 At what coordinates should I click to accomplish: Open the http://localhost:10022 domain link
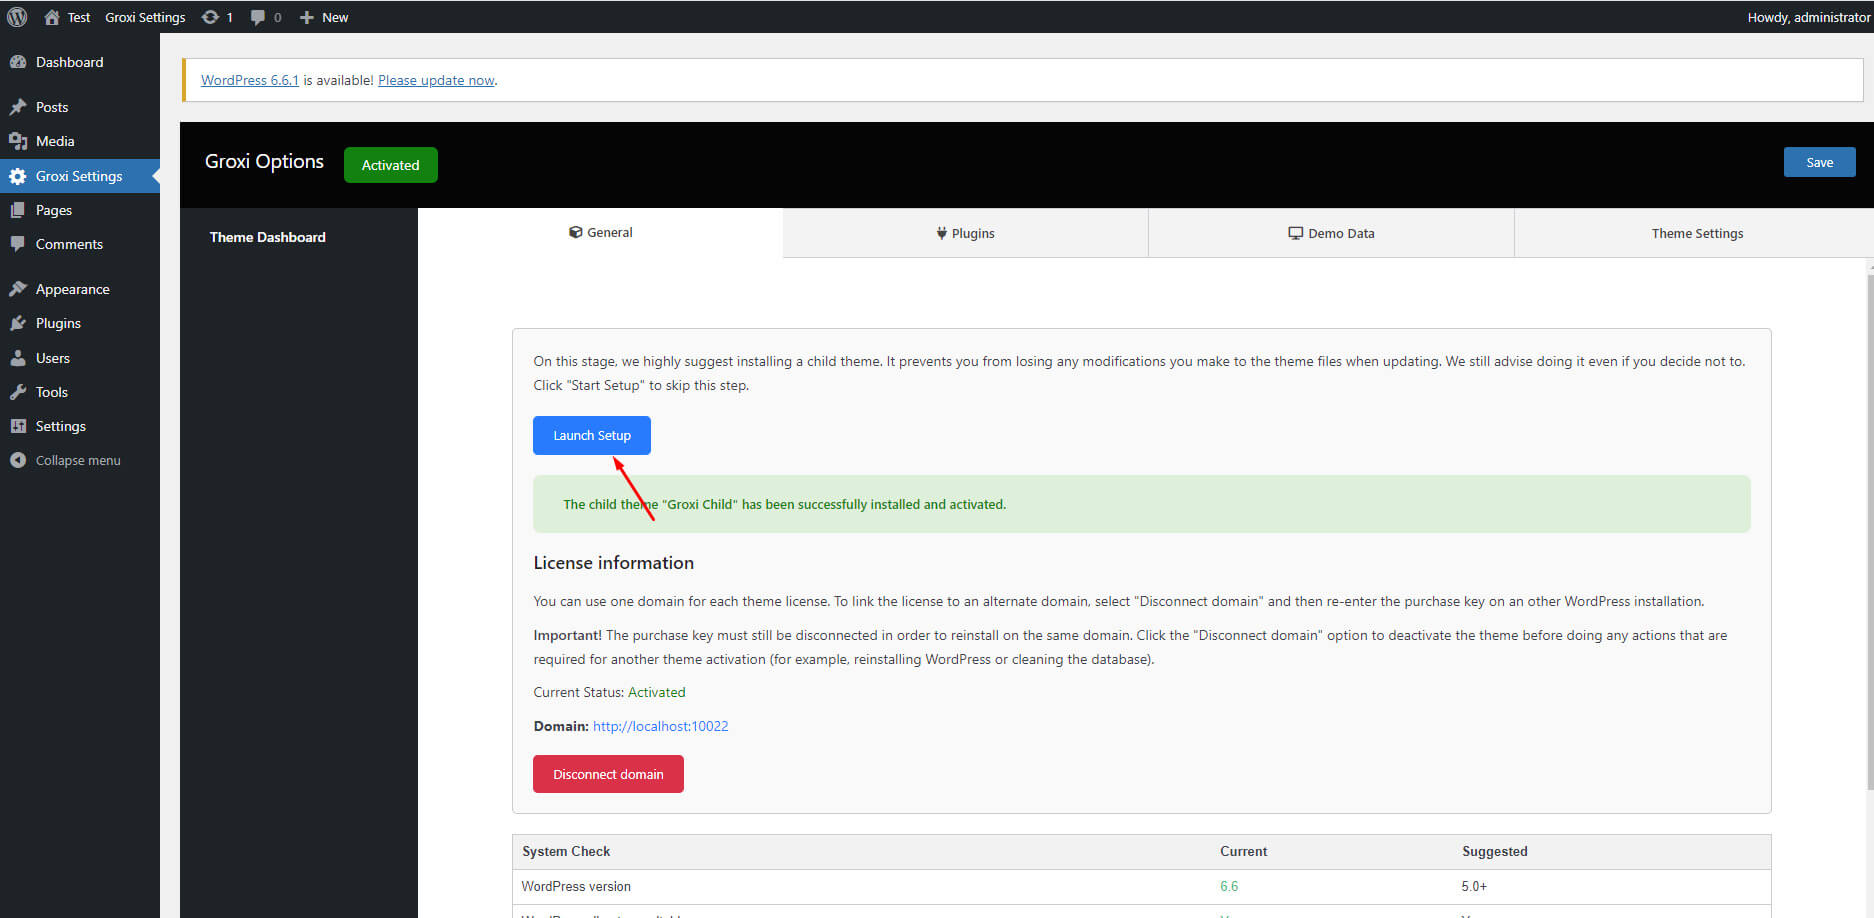[660, 726]
